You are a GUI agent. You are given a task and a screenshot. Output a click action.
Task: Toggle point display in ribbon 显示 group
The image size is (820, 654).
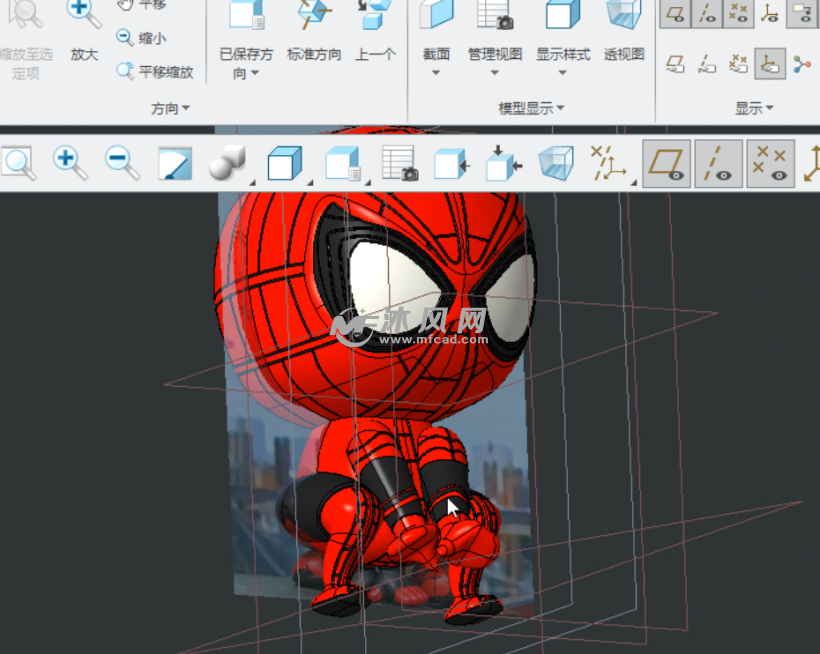738,14
